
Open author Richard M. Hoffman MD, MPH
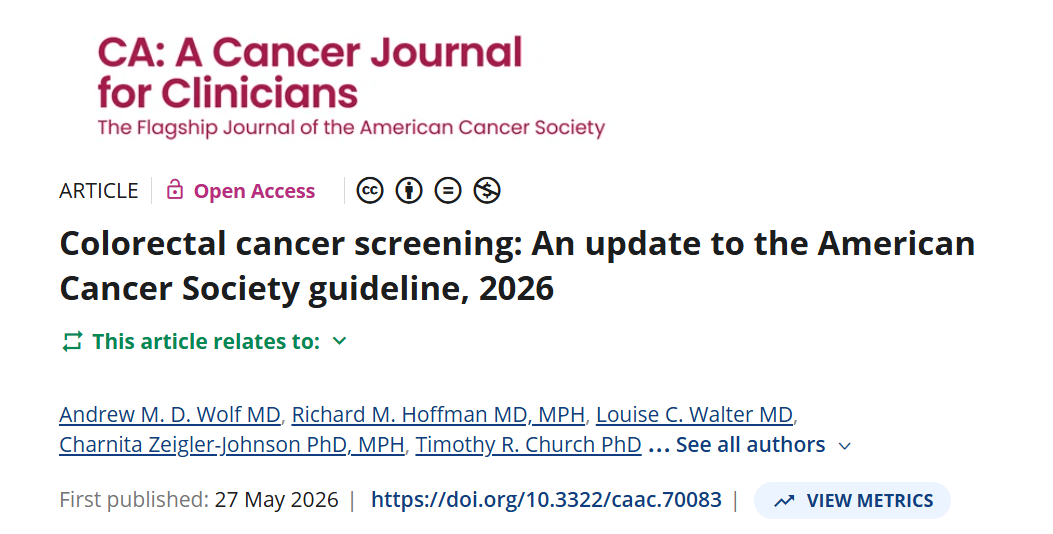(x=438, y=414)
